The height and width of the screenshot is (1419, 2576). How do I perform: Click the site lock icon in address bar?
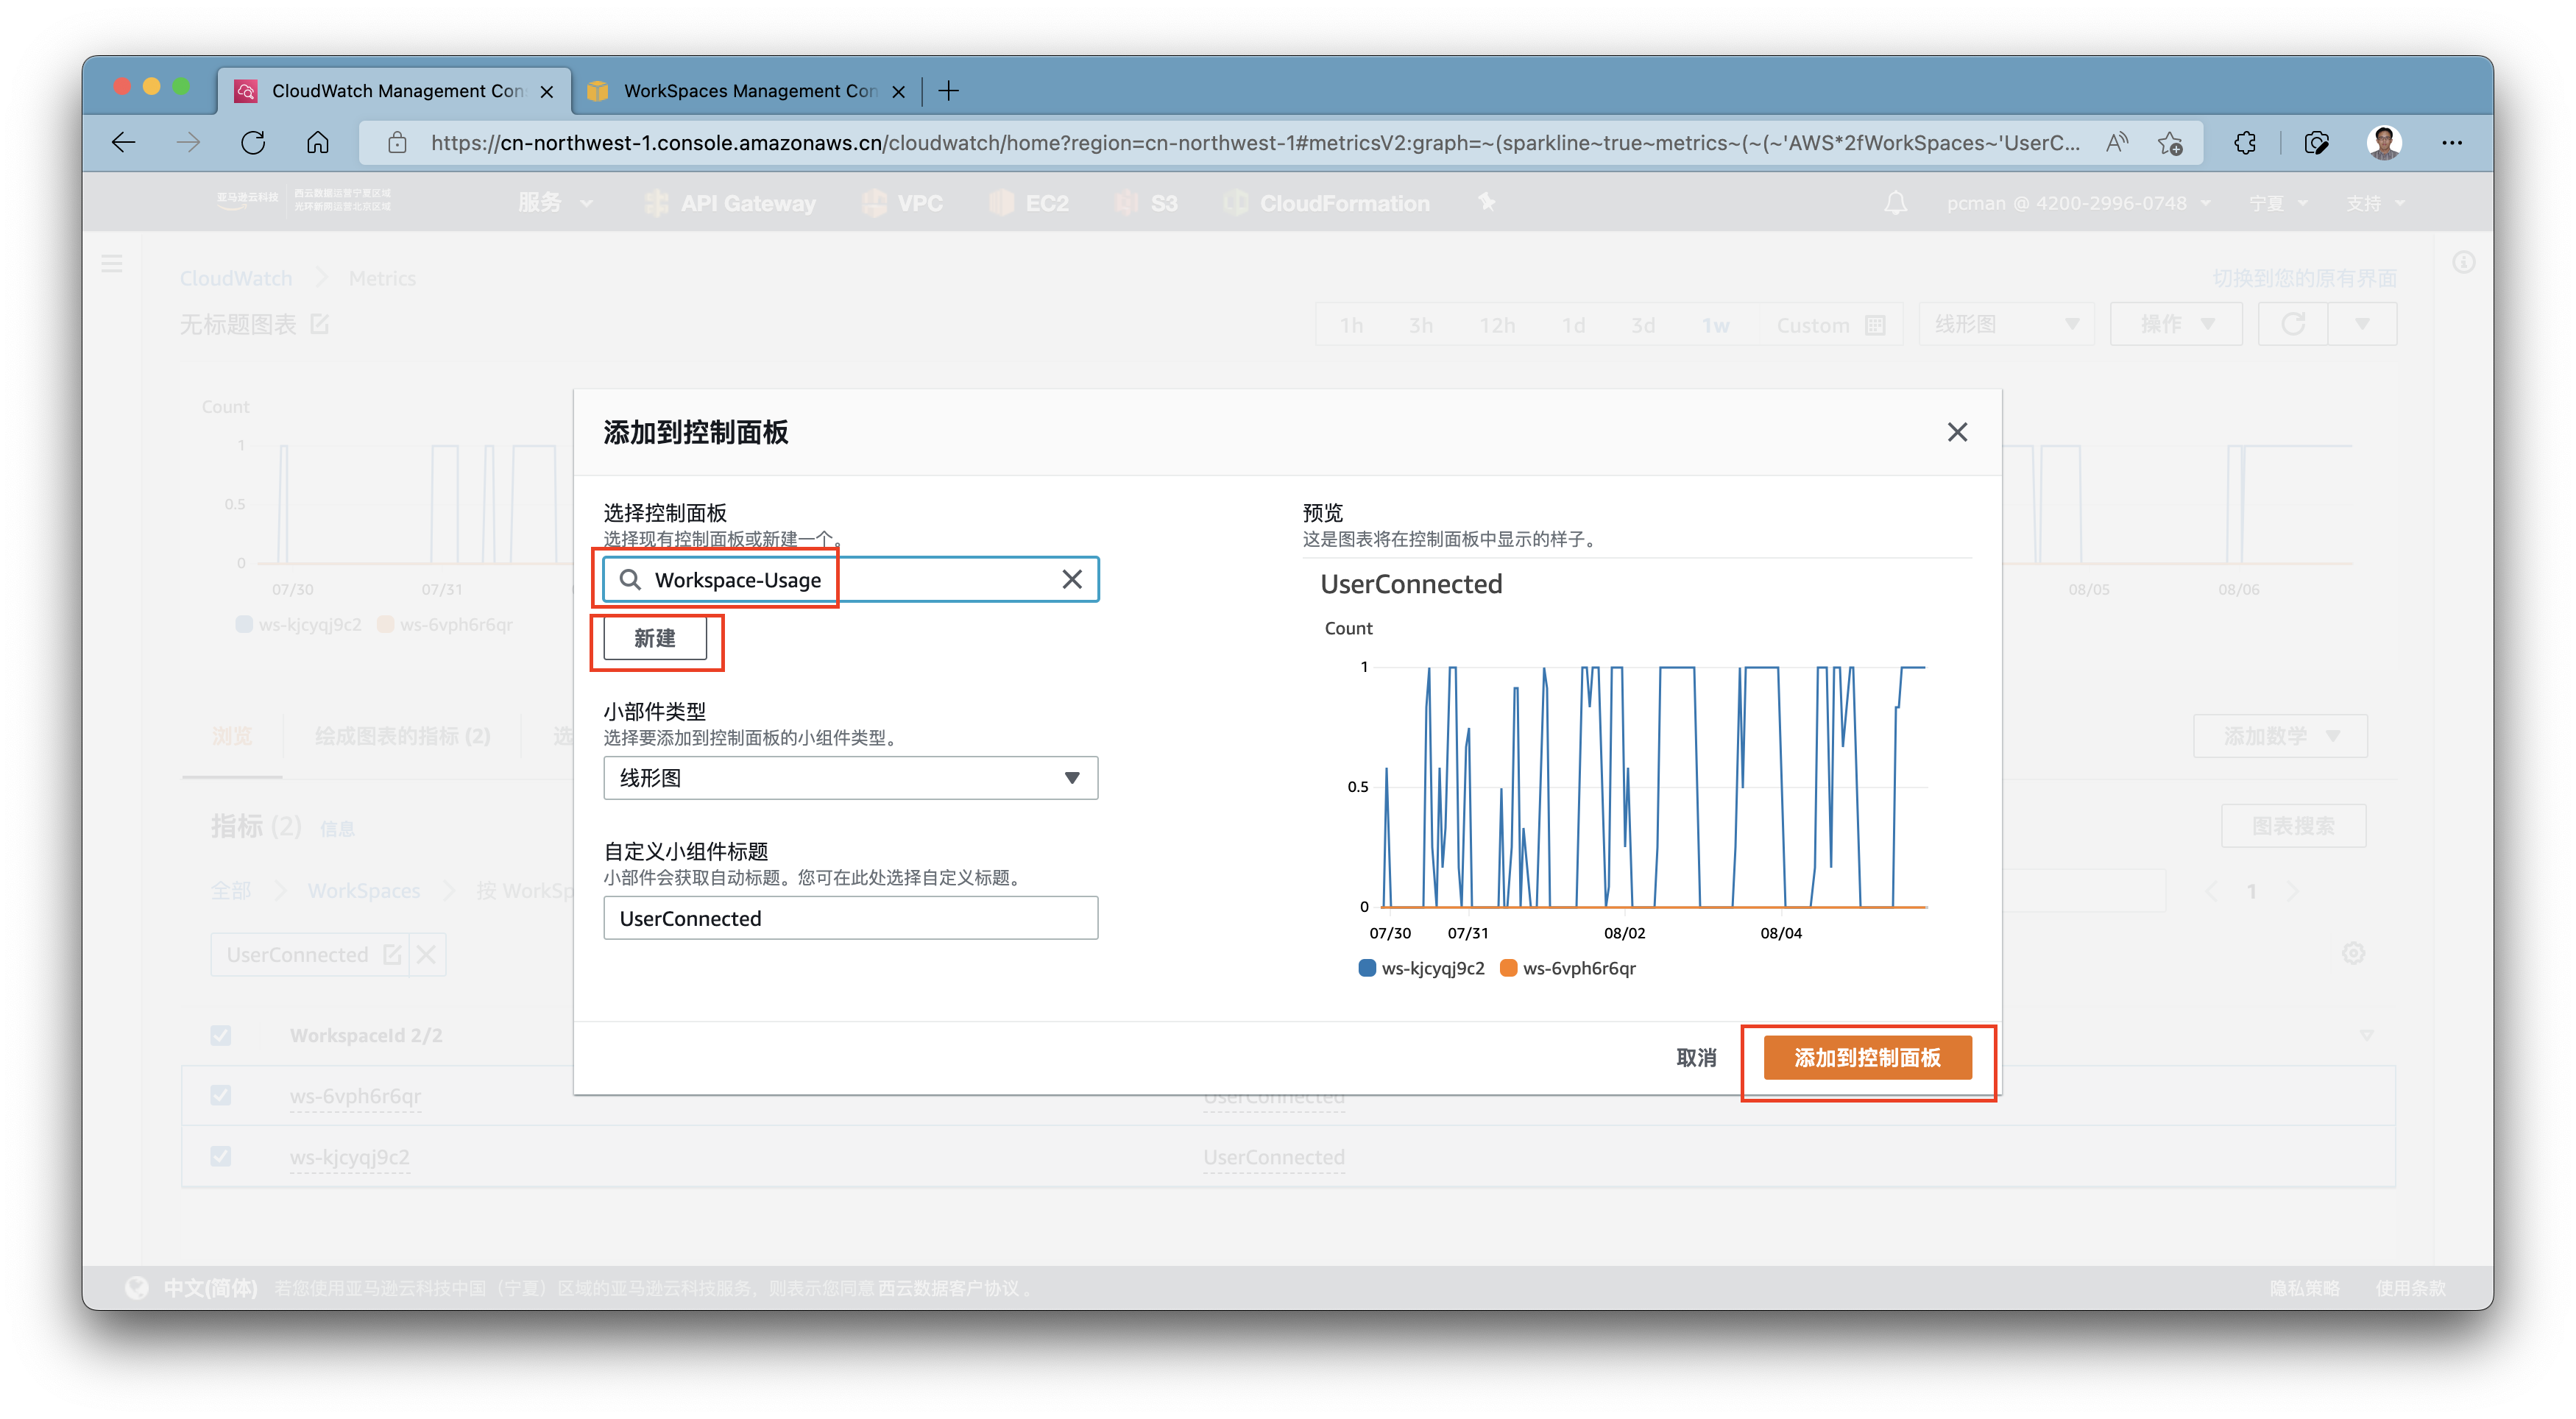click(397, 143)
